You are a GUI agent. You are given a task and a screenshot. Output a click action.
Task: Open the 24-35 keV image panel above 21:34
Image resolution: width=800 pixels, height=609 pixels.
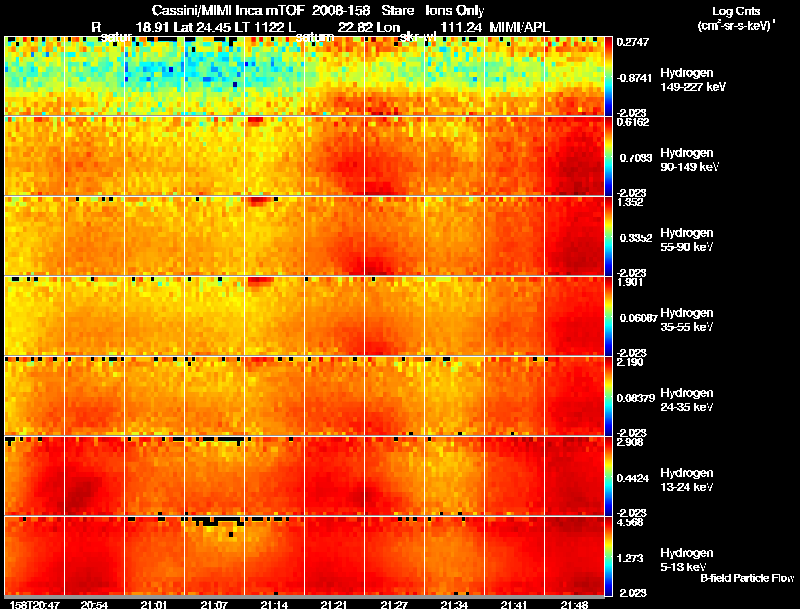[454, 396]
